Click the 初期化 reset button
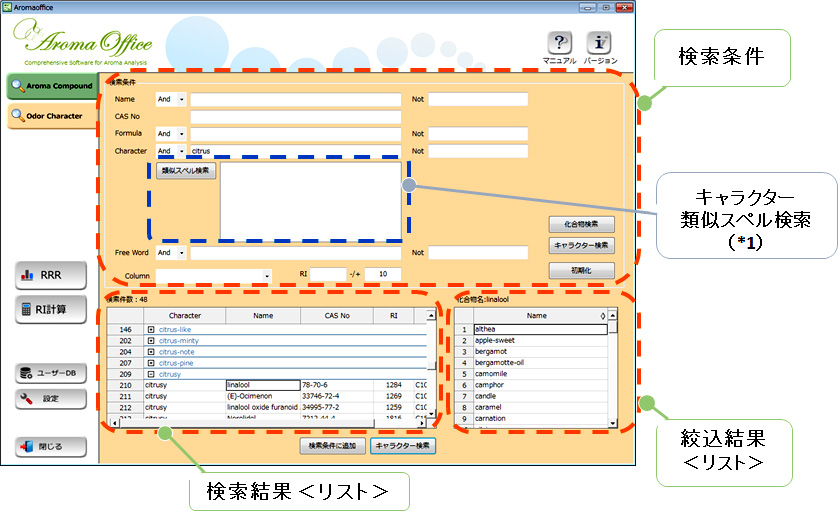The image size is (838, 511). (x=581, y=270)
